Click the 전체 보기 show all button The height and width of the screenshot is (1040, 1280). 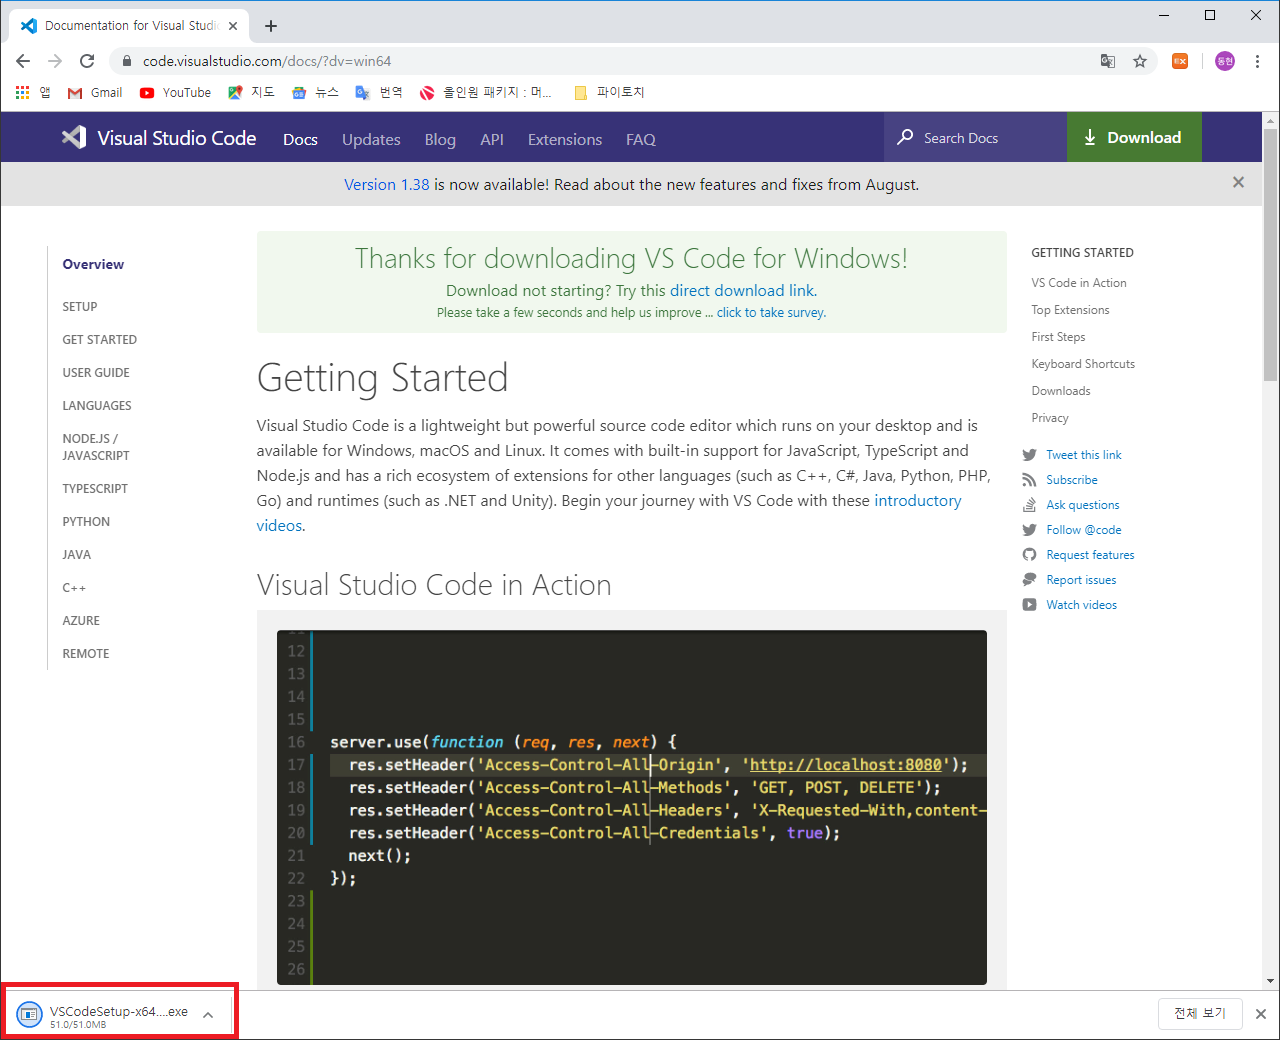(x=1200, y=1013)
